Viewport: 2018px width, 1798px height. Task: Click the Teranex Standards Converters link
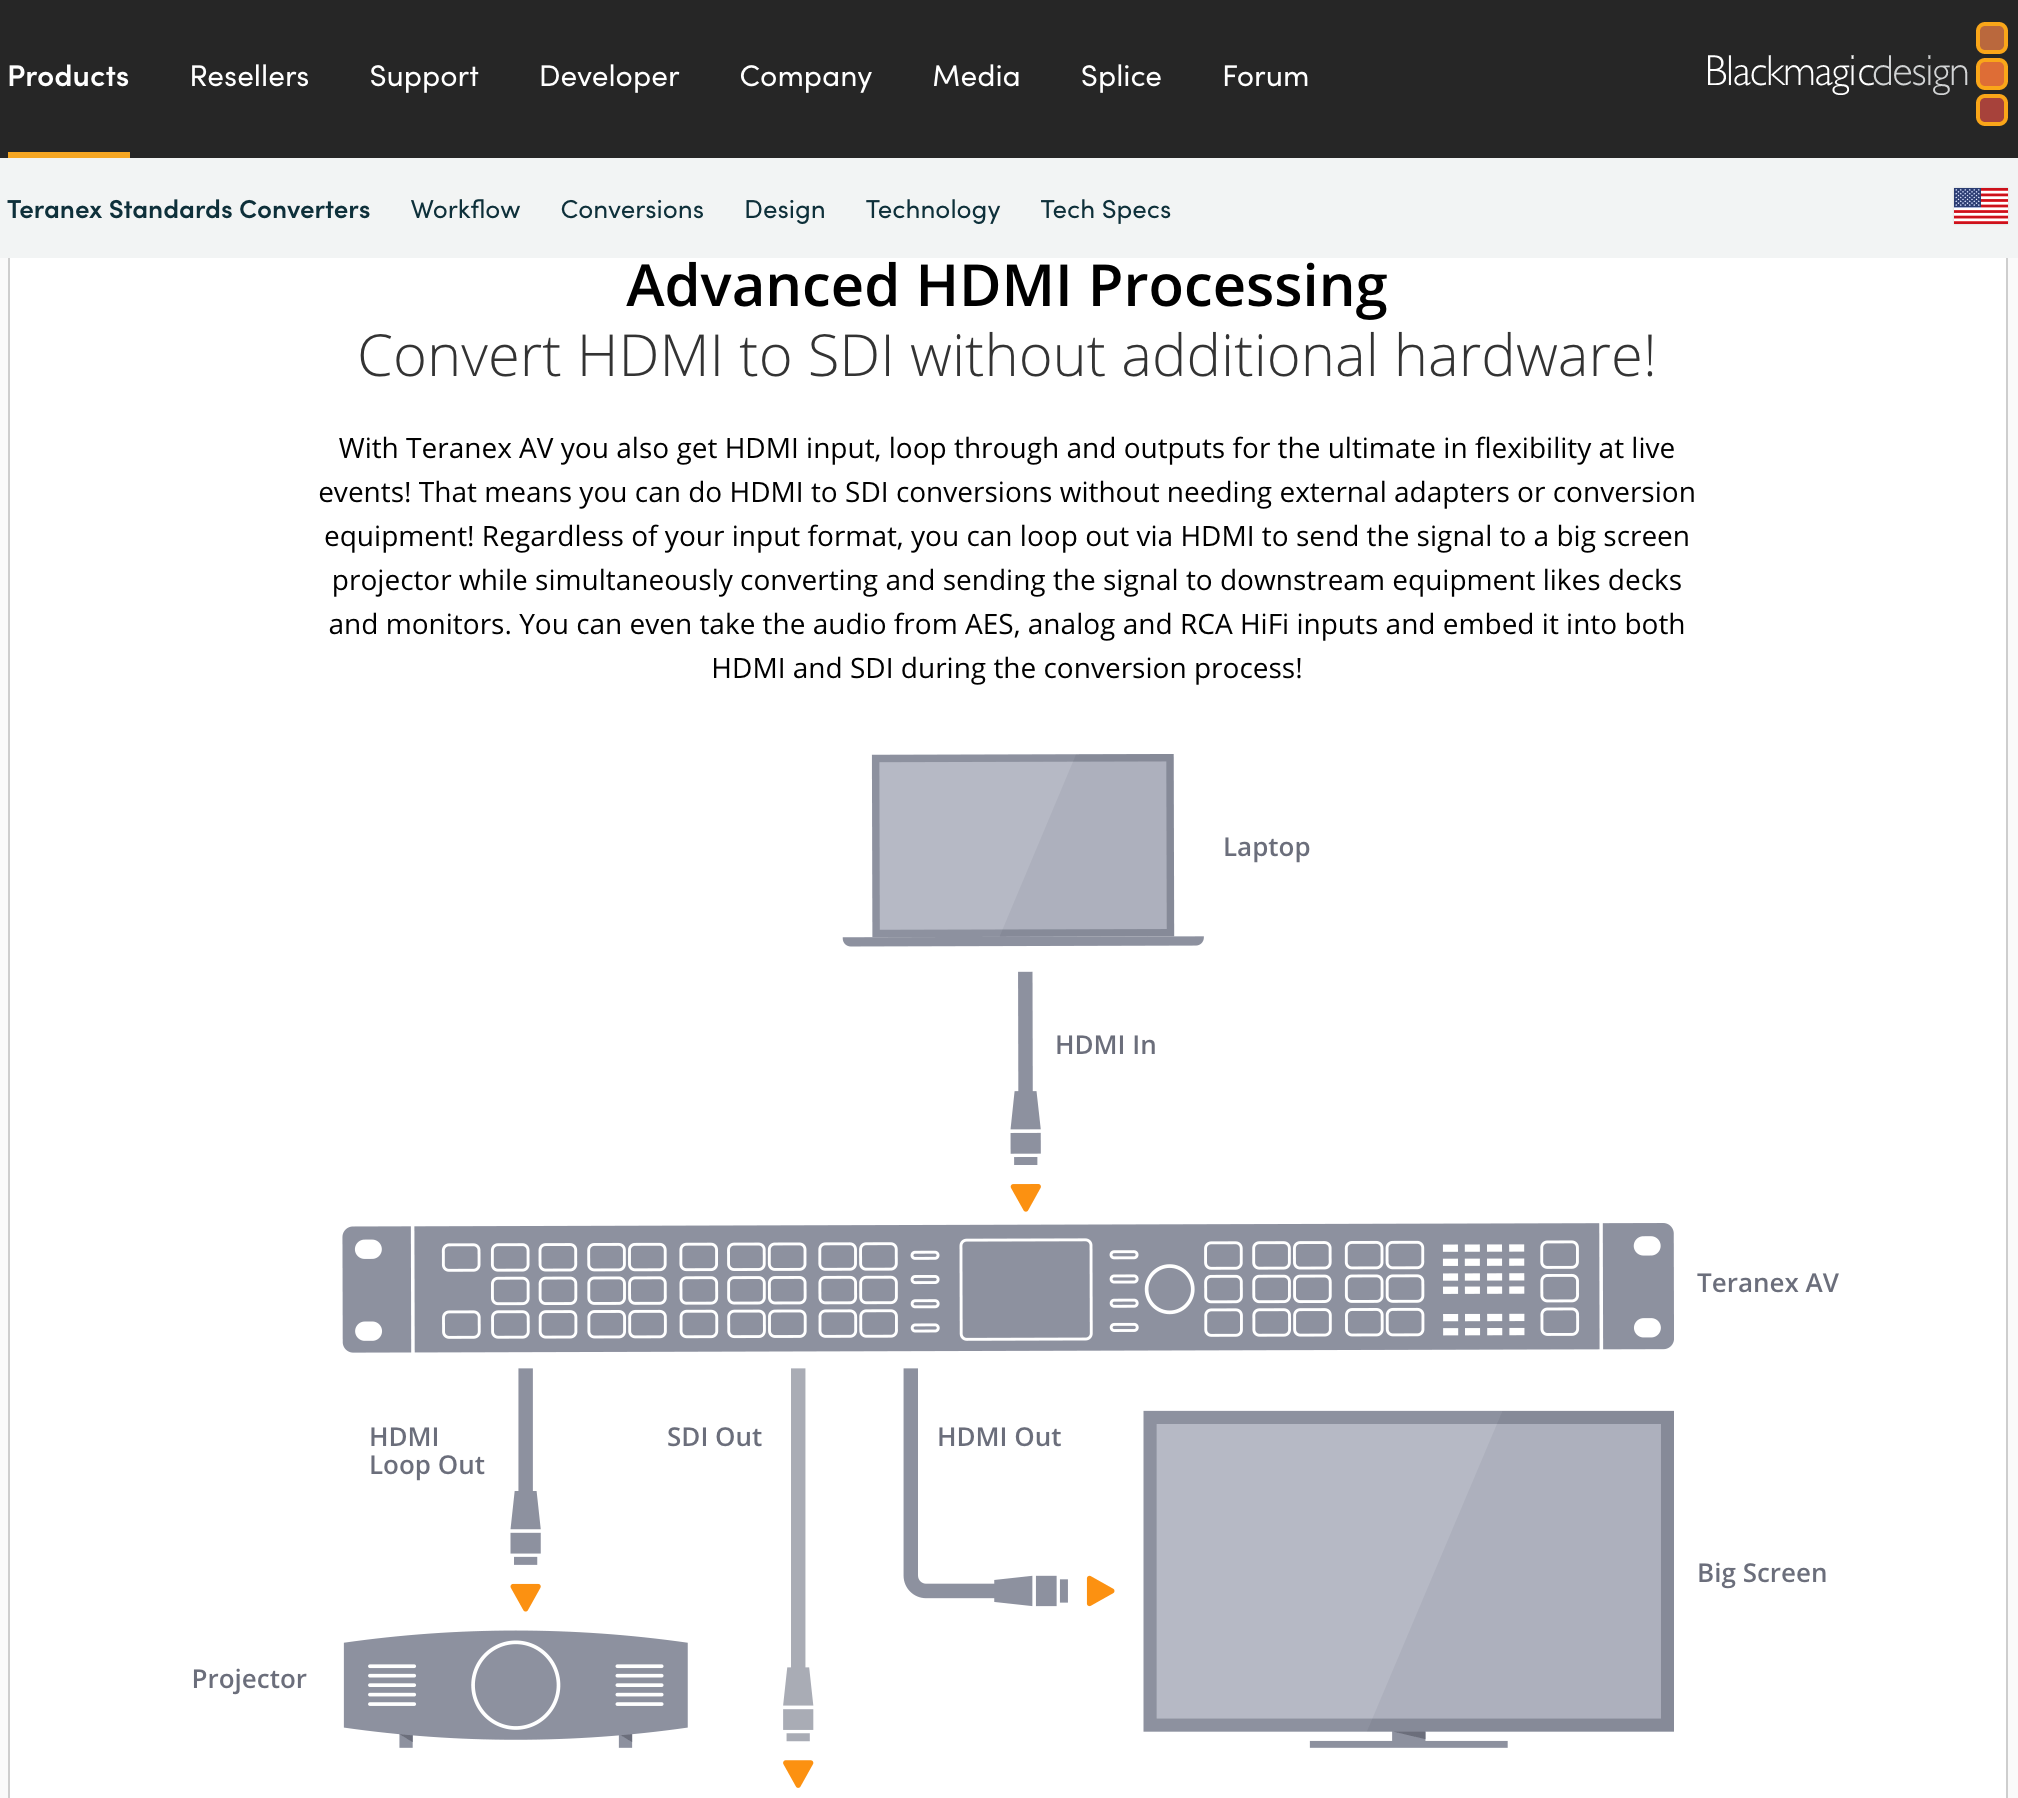click(189, 208)
